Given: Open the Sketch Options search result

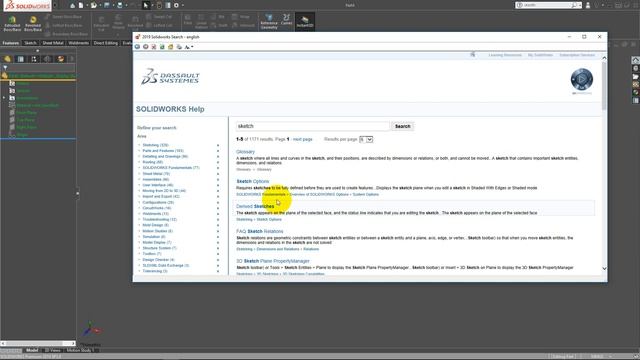Looking at the screenshot, I should (253, 181).
